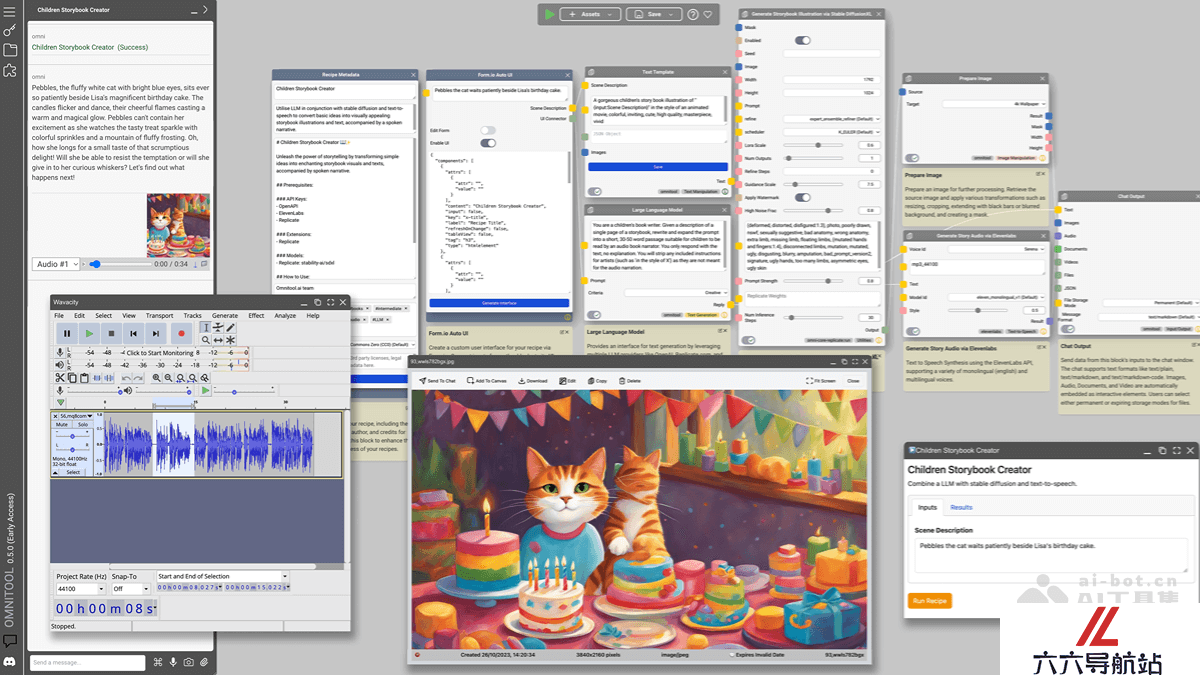
Task: Open the File menu in Wavacity
Action: pyautogui.click(x=59, y=315)
